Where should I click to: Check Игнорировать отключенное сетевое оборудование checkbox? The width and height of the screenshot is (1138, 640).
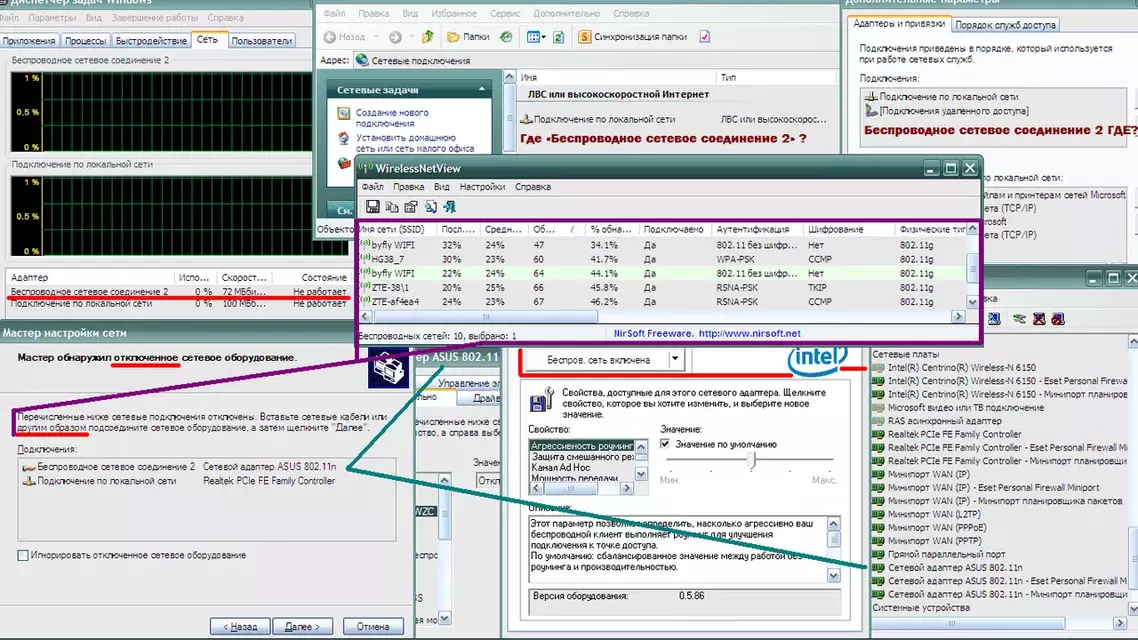23,555
